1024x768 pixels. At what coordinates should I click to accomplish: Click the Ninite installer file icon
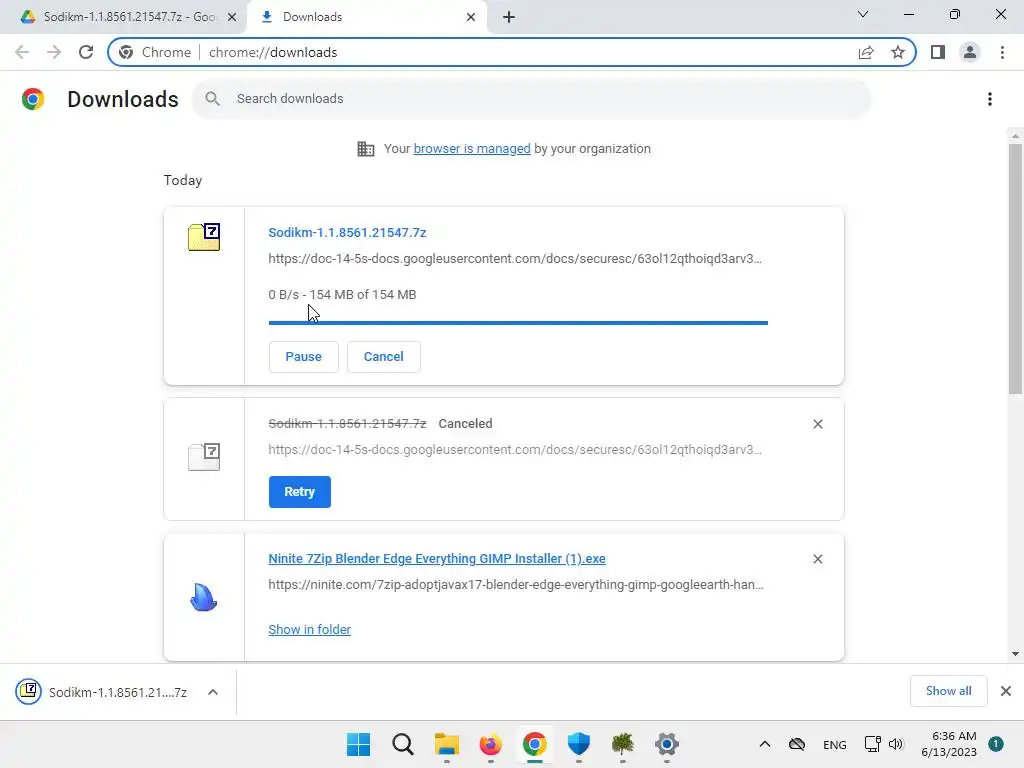pos(203,597)
